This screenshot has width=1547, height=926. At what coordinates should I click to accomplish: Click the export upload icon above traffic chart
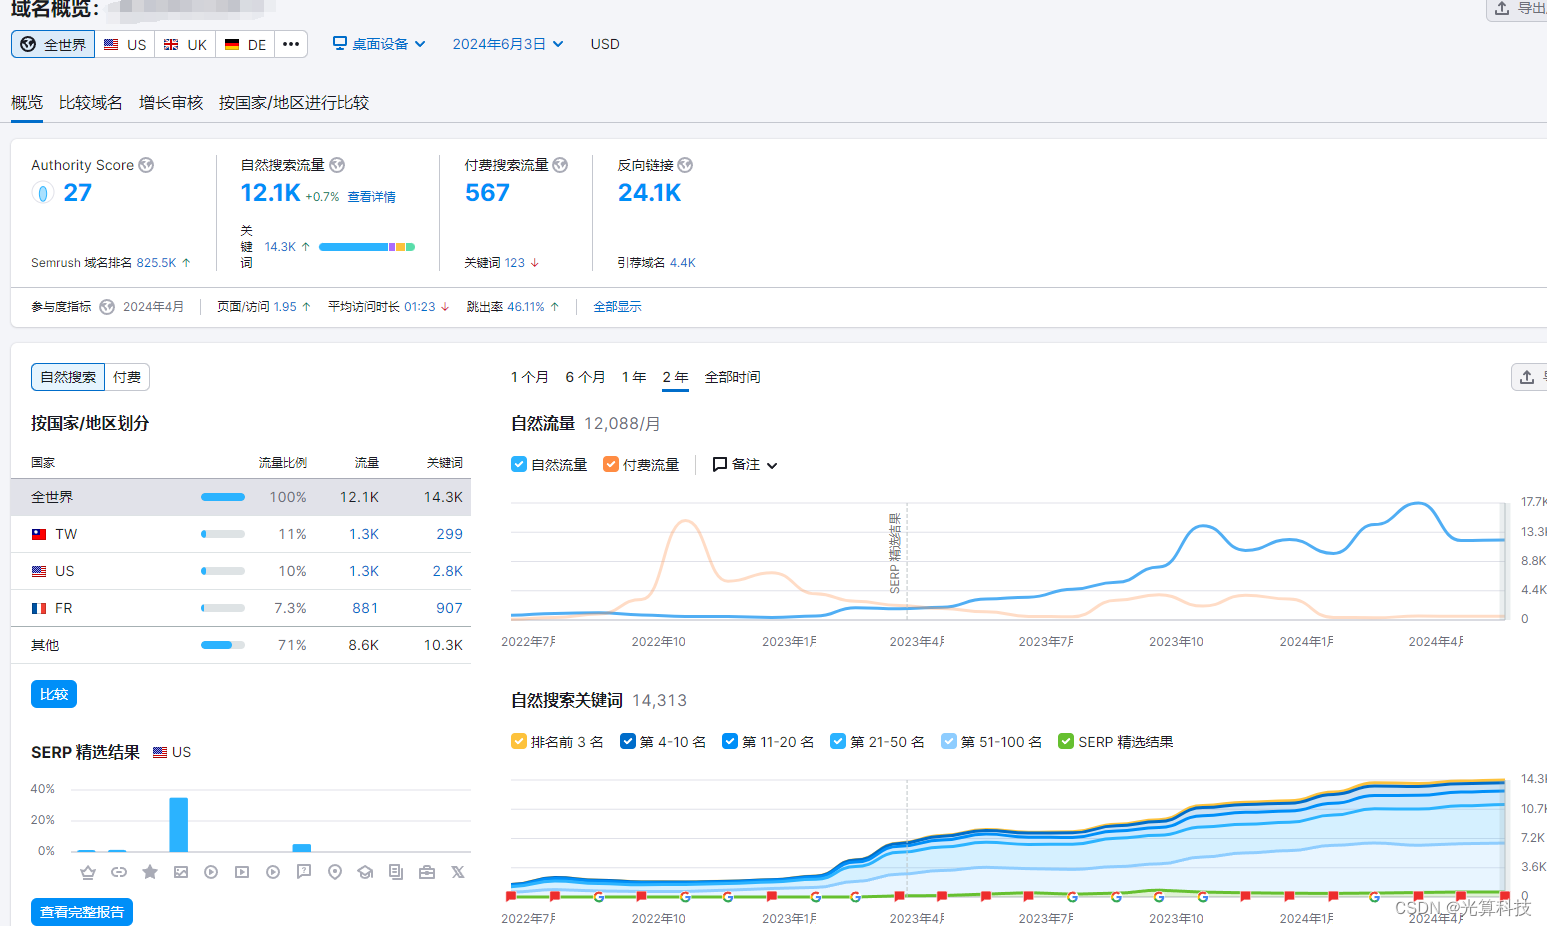point(1527,377)
